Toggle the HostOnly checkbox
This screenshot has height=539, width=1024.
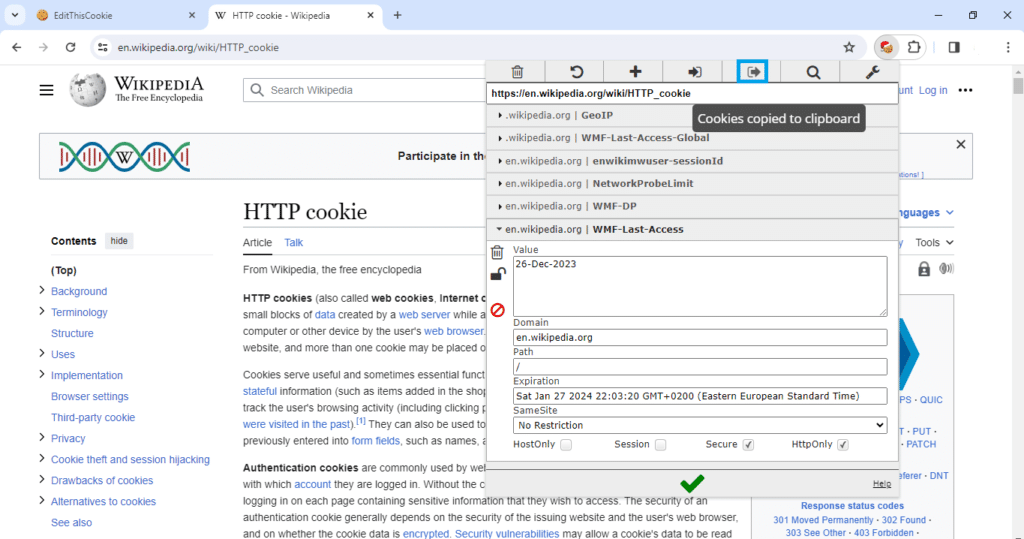pyautogui.click(x=566, y=445)
